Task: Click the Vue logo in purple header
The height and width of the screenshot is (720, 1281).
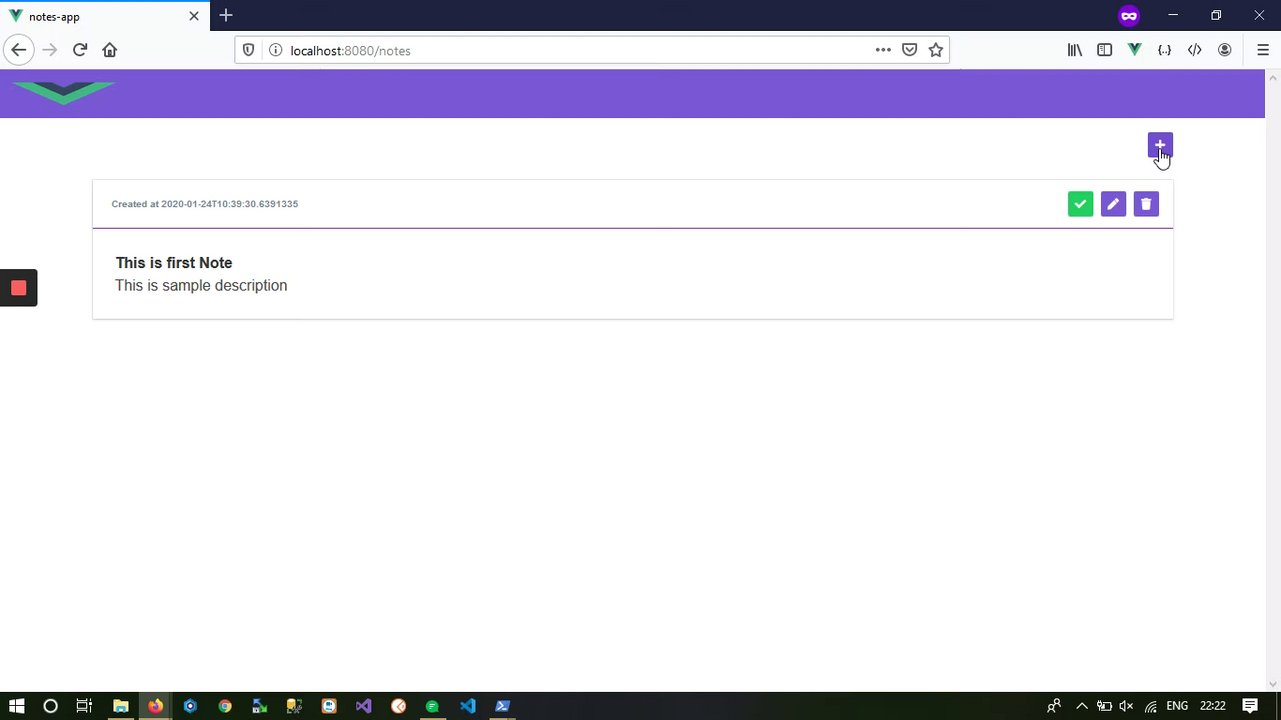Action: pos(64,93)
